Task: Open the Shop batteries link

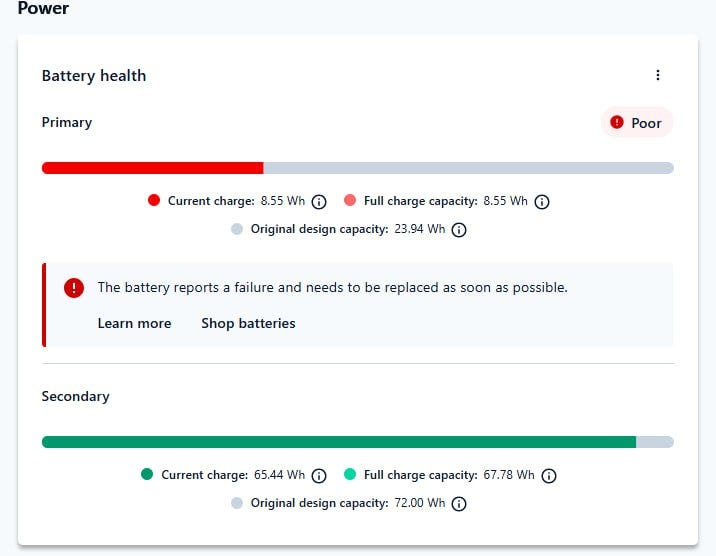Action: click(x=248, y=323)
